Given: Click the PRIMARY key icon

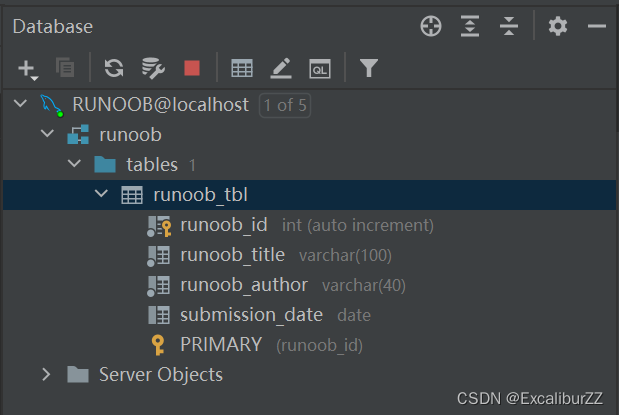Looking at the screenshot, I should pos(158,345).
